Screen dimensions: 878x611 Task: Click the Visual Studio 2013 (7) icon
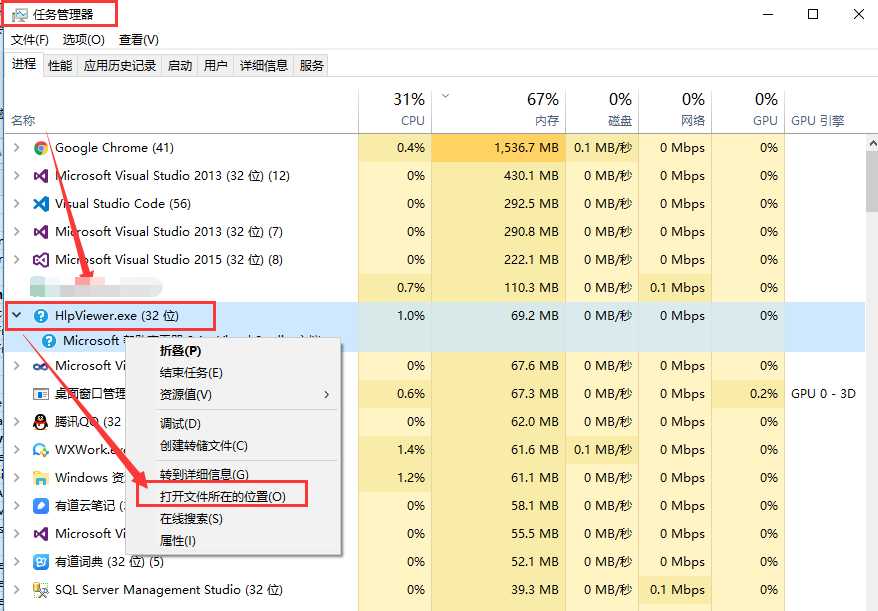point(40,232)
